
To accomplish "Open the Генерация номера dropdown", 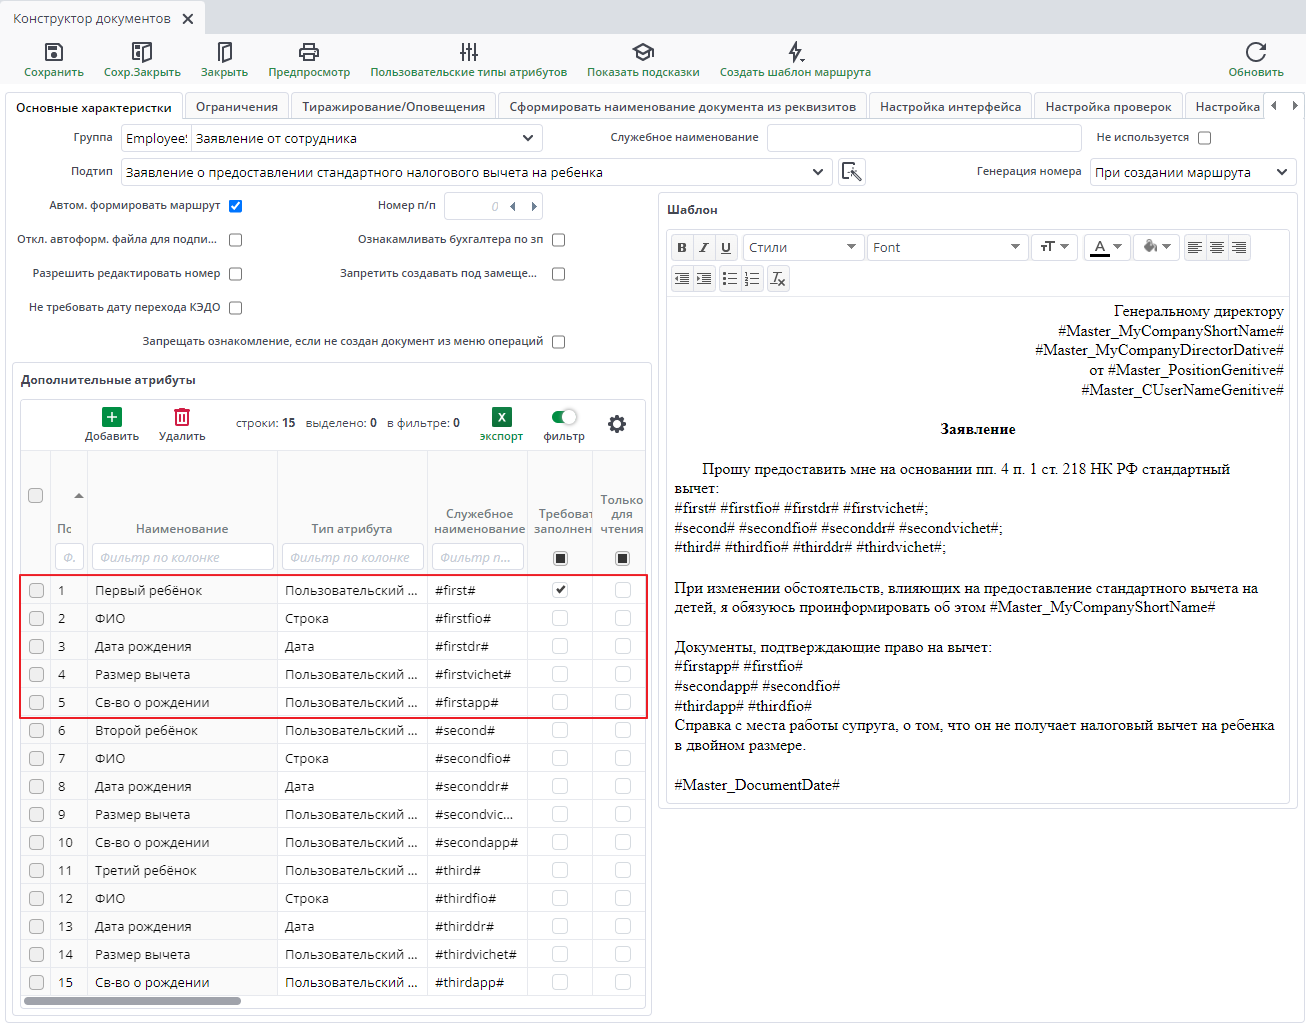I will point(1281,172).
